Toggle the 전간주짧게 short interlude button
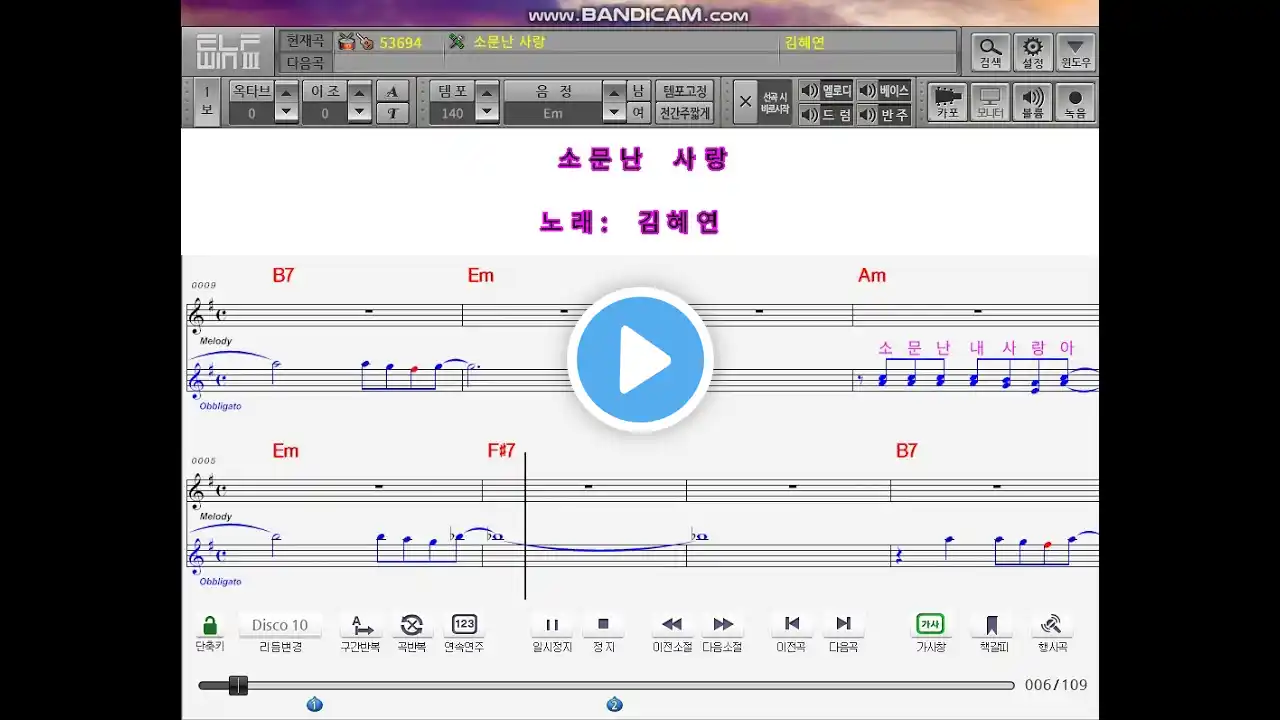The image size is (1280, 720). (x=685, y=113)
